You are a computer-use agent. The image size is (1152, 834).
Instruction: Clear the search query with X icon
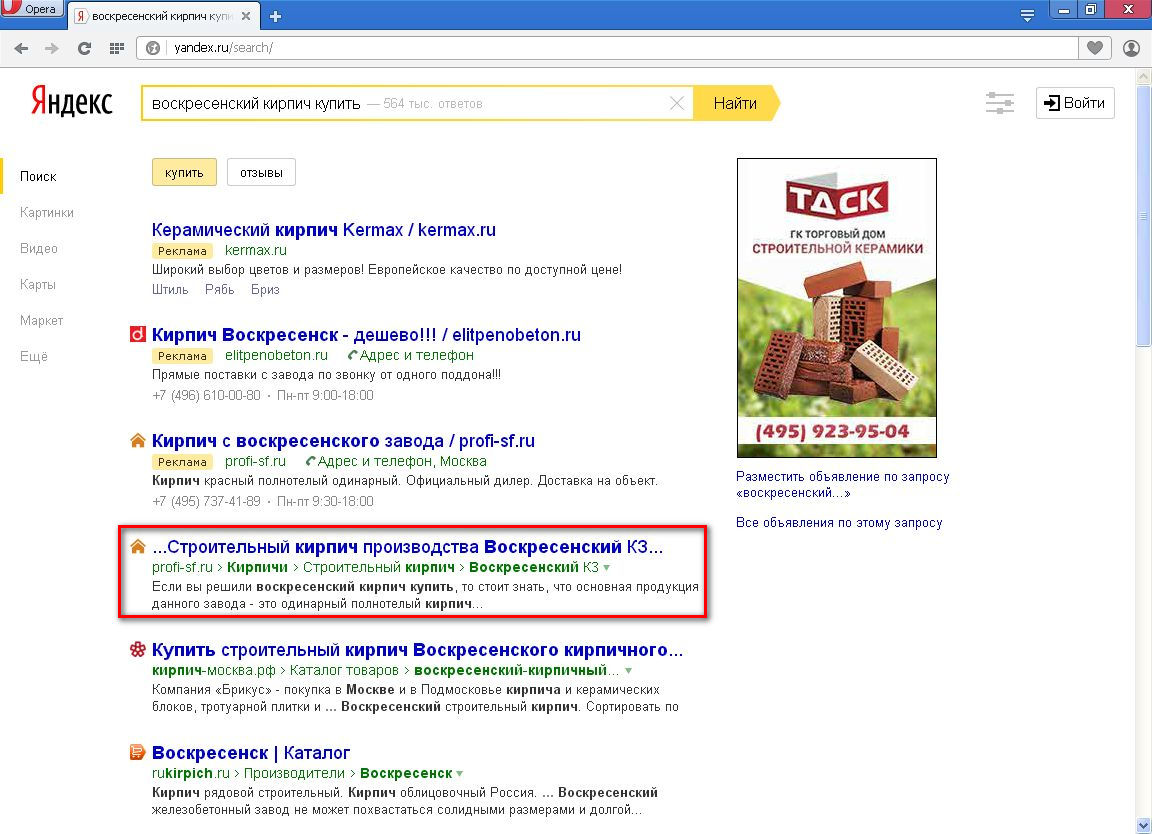click(x=677, y=103)
